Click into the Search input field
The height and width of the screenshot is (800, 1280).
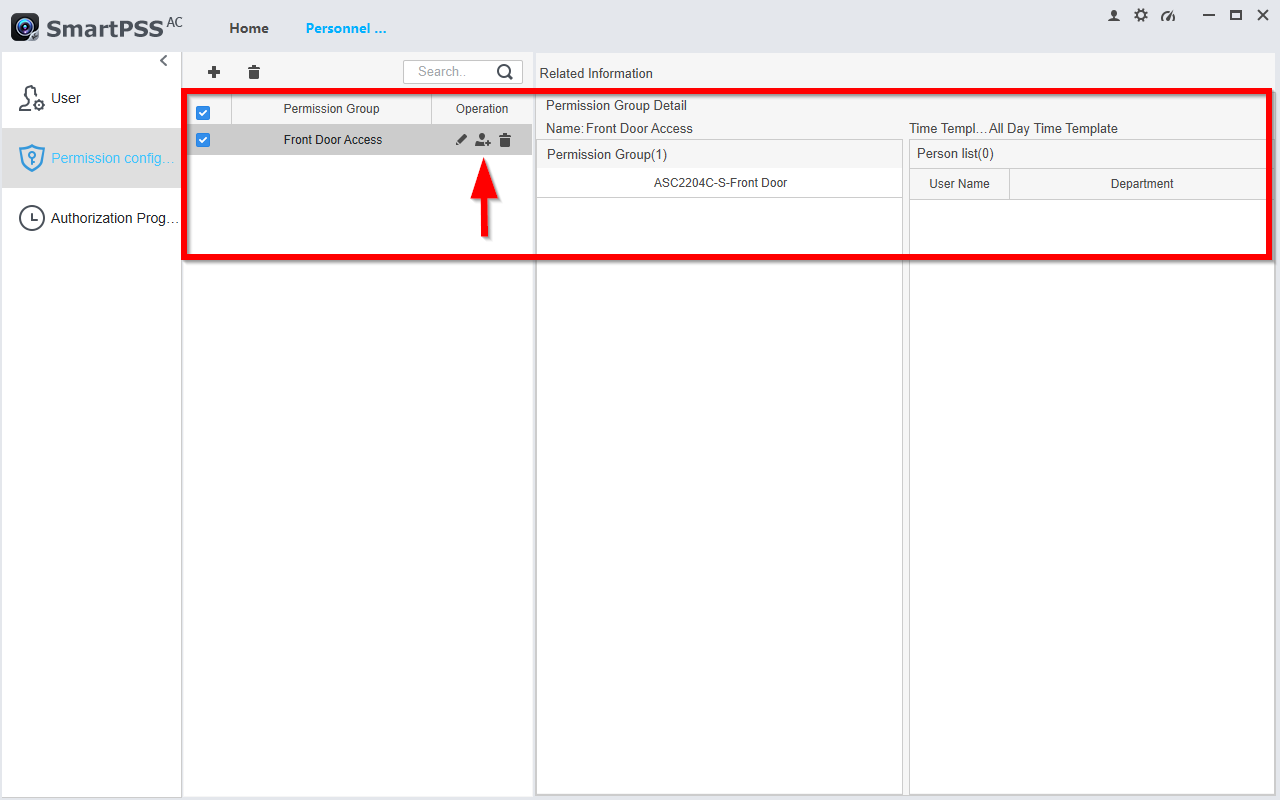[x=452, y=72]
